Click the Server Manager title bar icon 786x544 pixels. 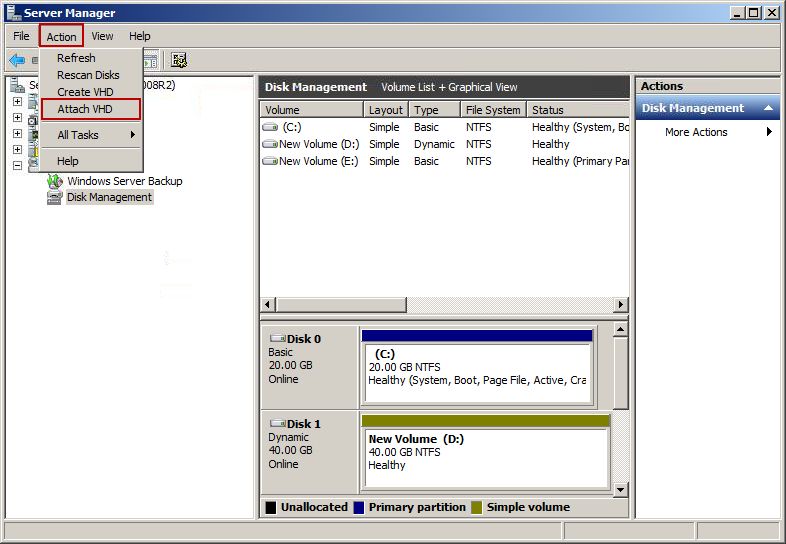click(14, 13)
